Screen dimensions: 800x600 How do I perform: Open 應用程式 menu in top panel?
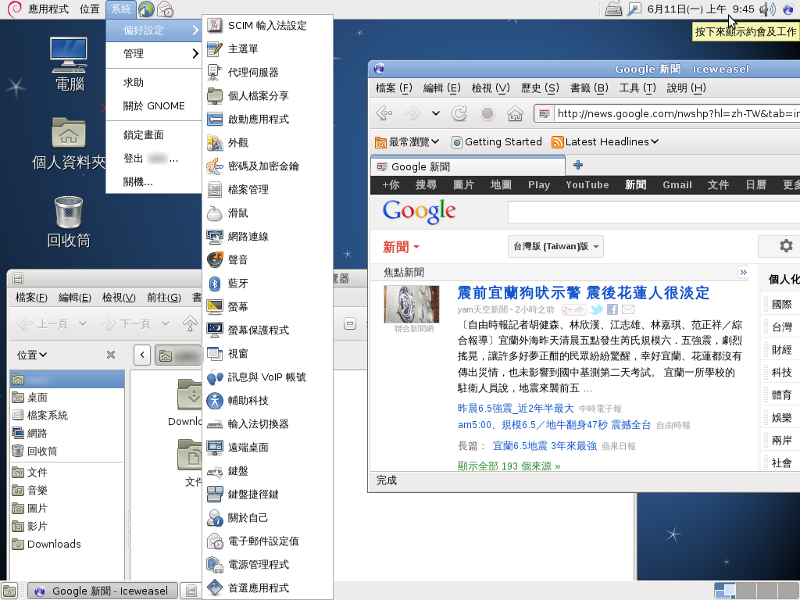pos(48,9)
